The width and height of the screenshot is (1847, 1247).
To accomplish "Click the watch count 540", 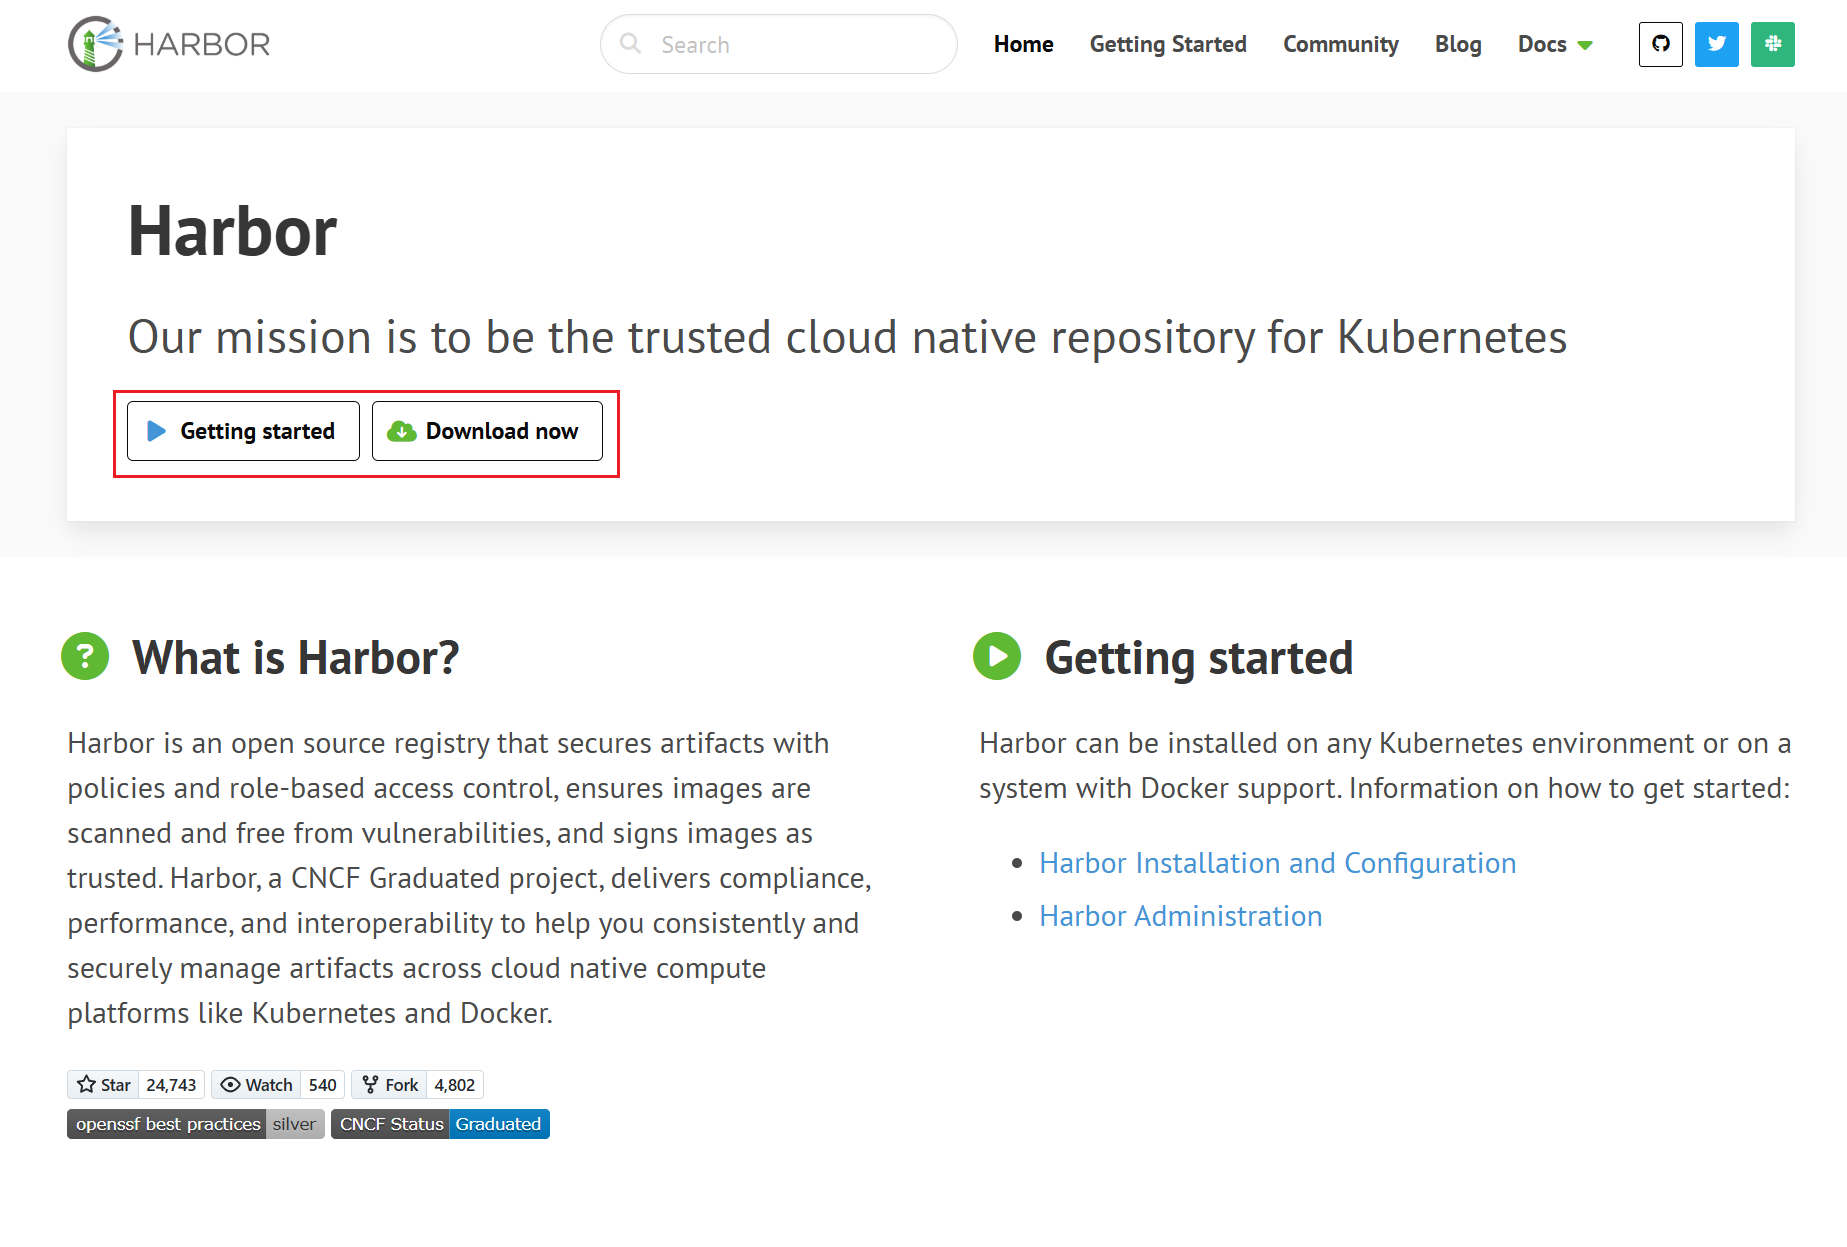I will tap(322, 1085).
